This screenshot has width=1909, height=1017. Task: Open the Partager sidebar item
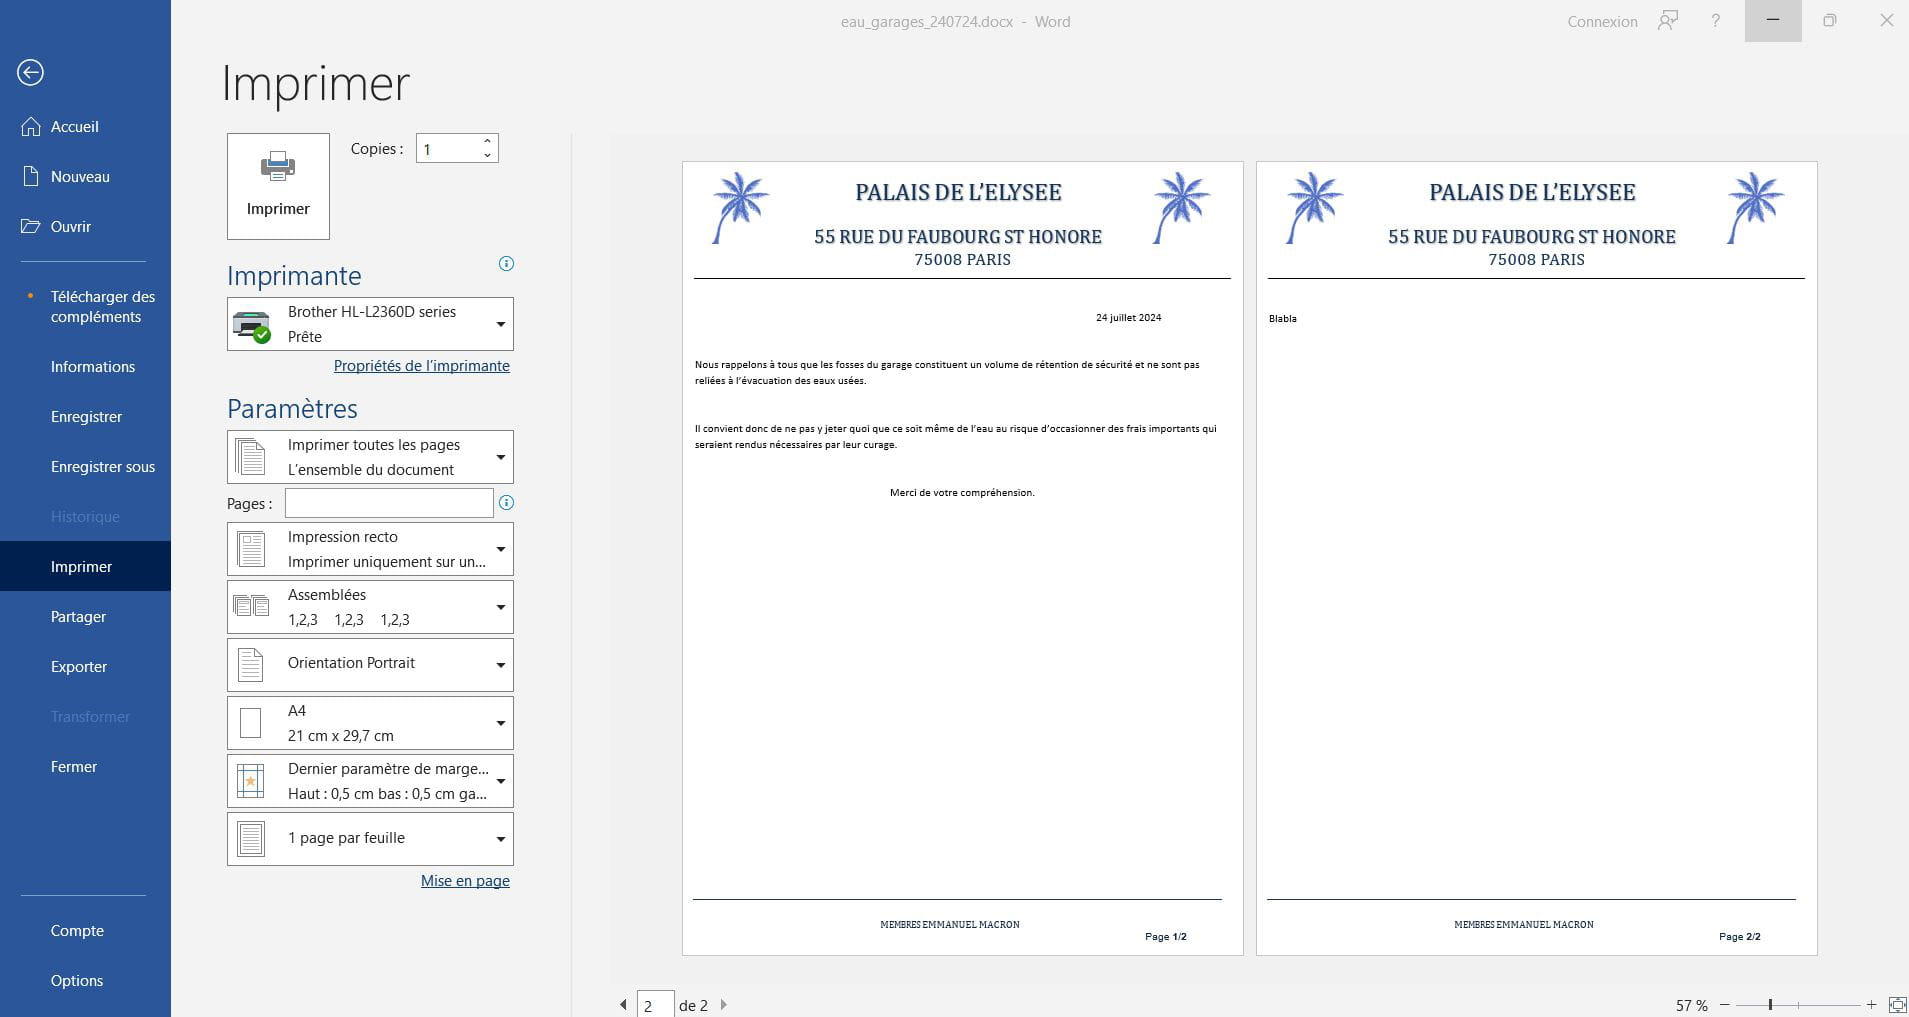[x=85, y=617]
